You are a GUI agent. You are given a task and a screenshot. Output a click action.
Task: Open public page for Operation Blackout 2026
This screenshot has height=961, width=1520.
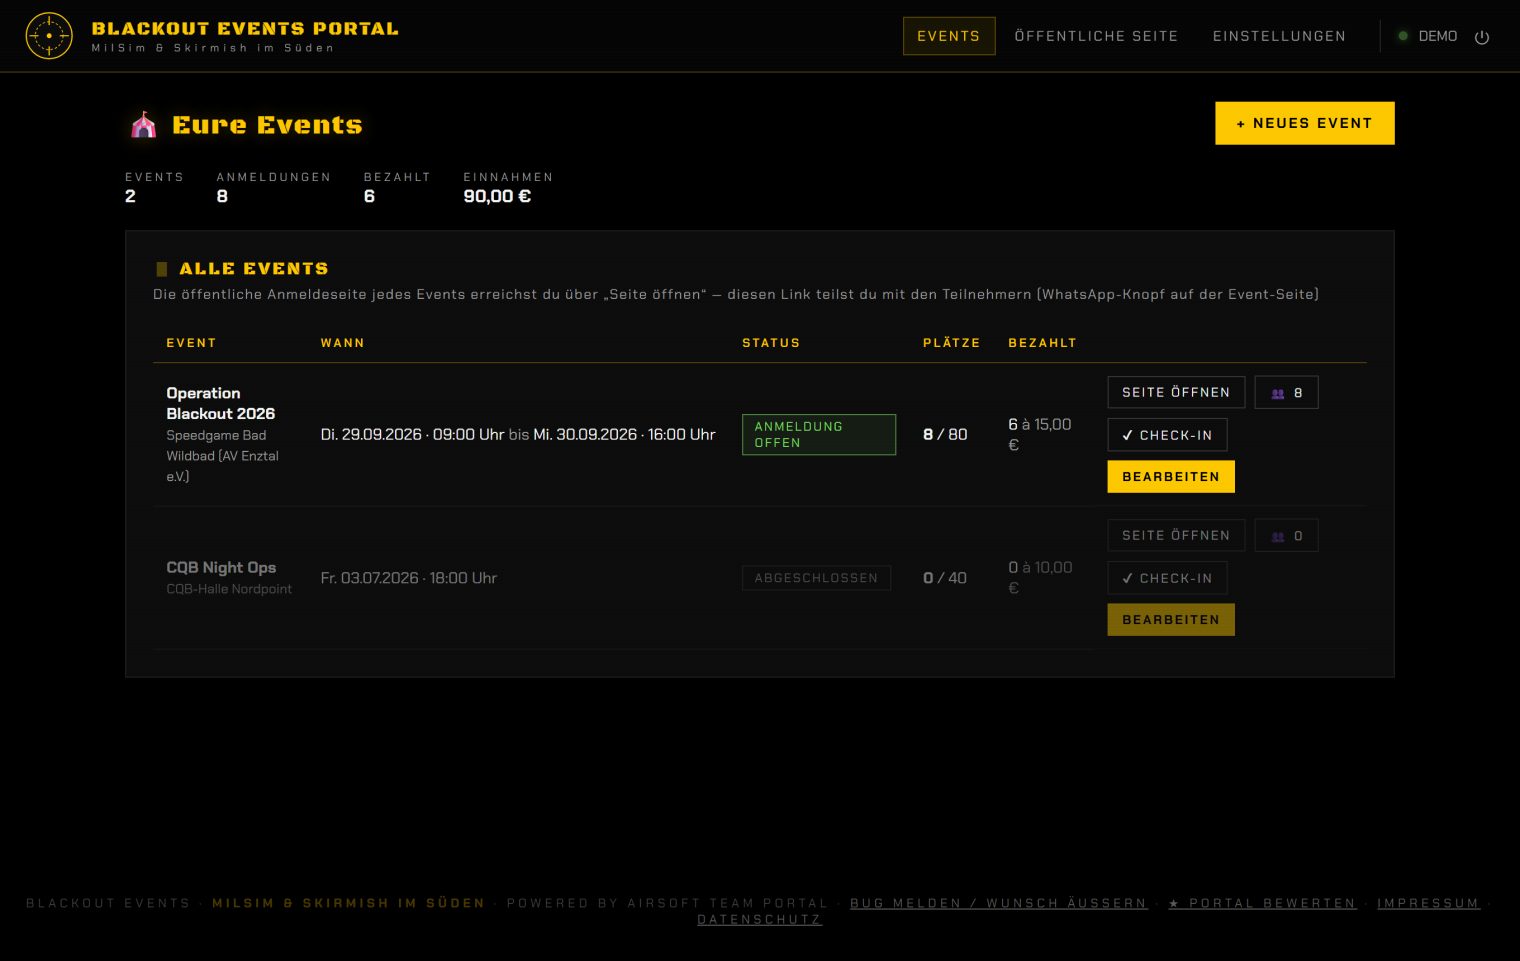click(x=1176, y=393)
